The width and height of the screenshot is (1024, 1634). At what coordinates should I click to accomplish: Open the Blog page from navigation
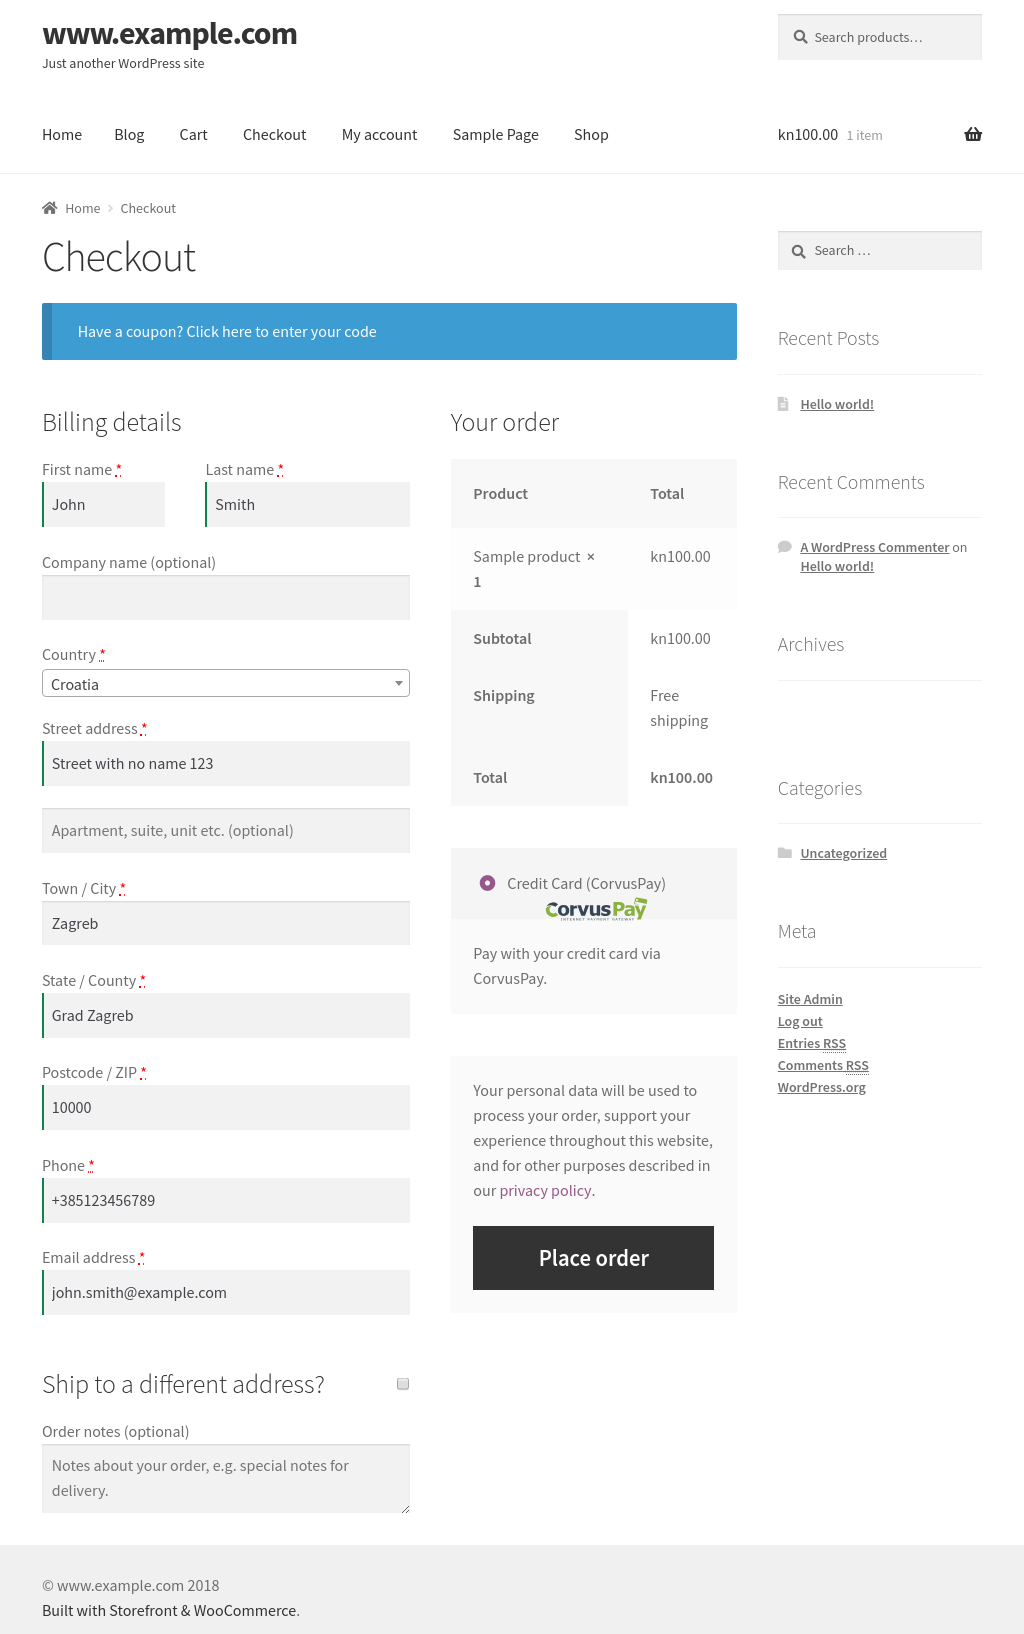coord(129,135)
